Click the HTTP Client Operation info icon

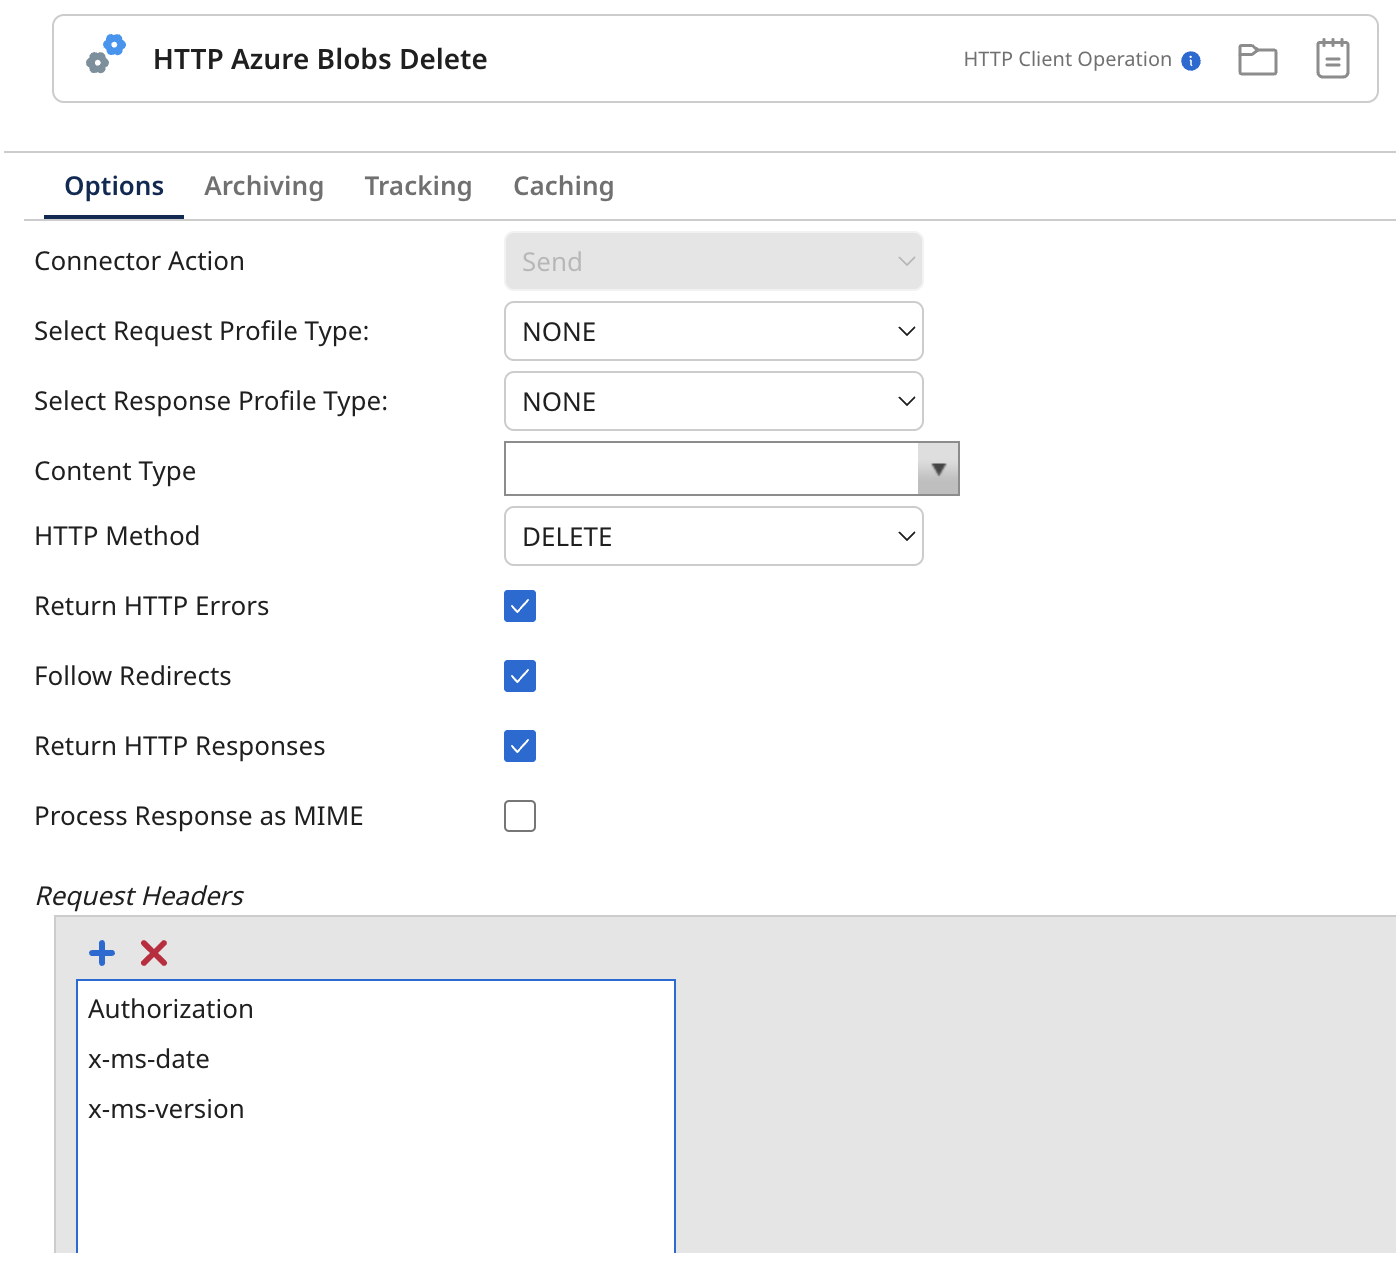1190,60
